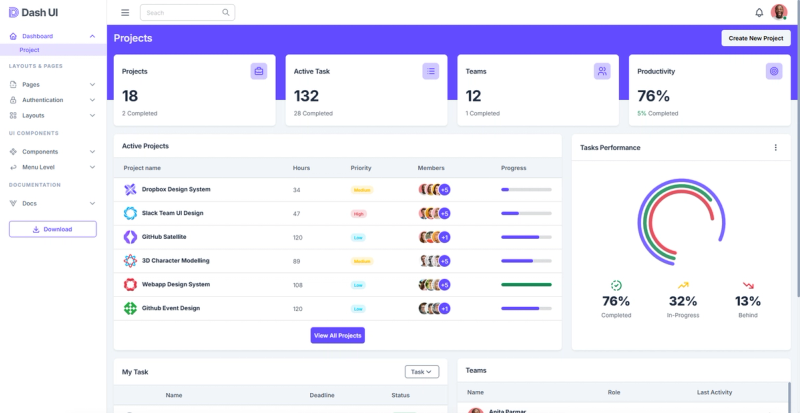Click View All Projects button
The image size is (800, 413).
tap(338, 335)
